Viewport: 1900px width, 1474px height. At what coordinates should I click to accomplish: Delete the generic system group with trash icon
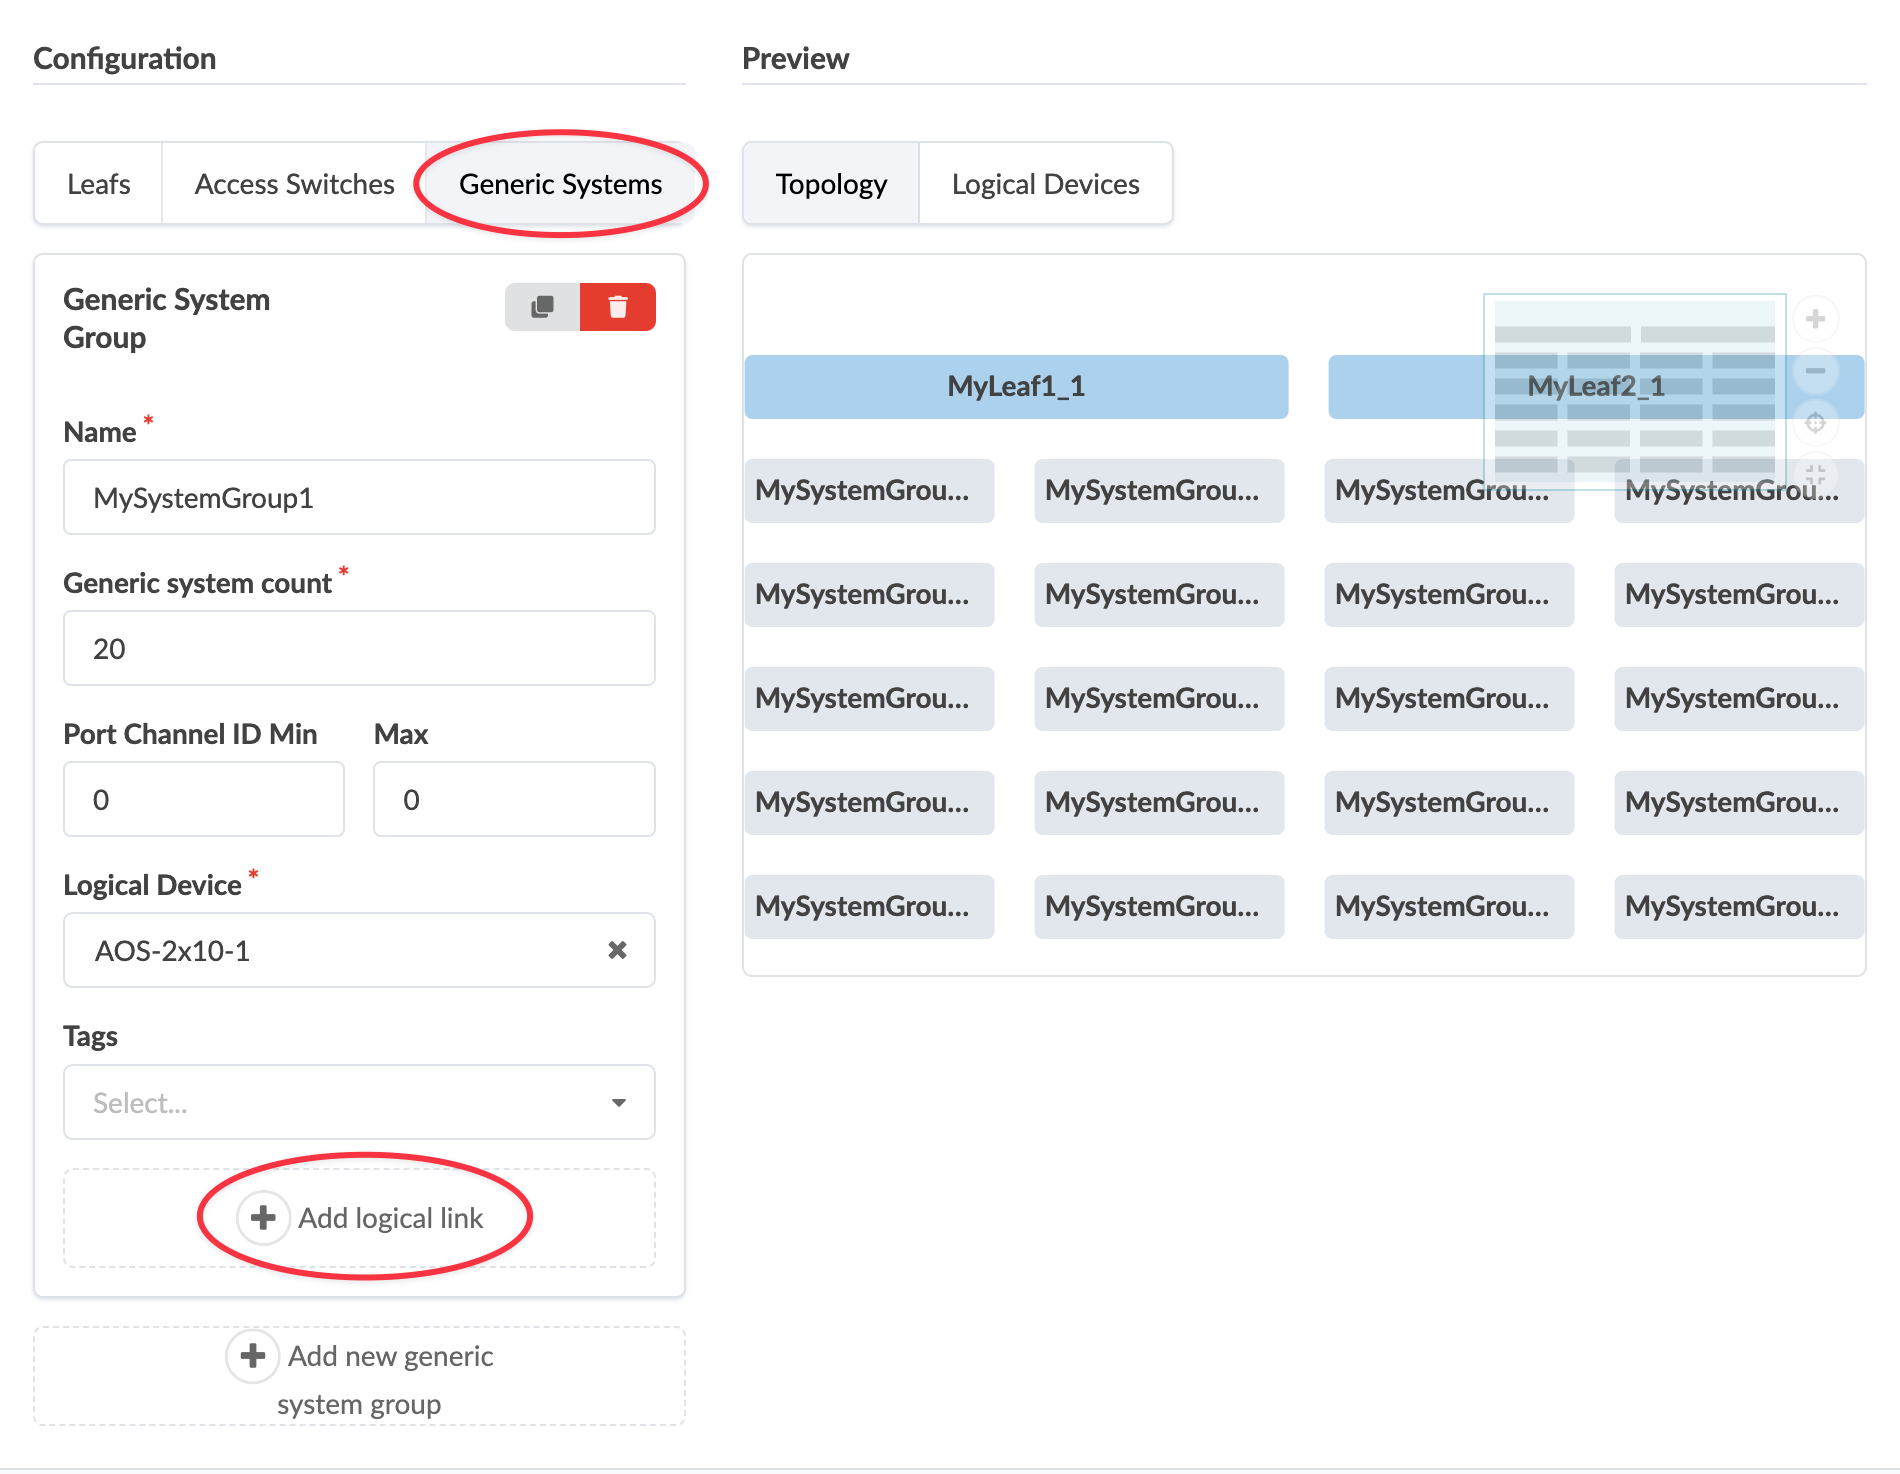point(618,307)
